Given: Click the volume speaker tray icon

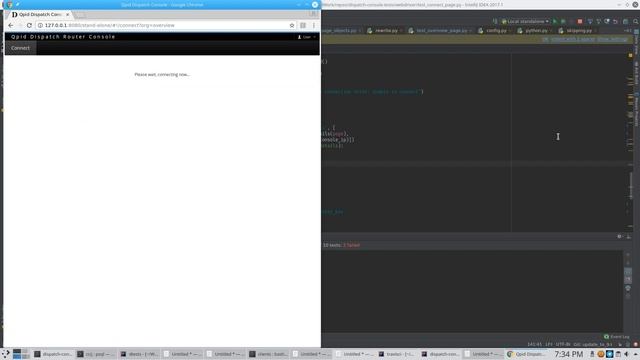Looking at the screenshot, I should [x=627, y=354].
